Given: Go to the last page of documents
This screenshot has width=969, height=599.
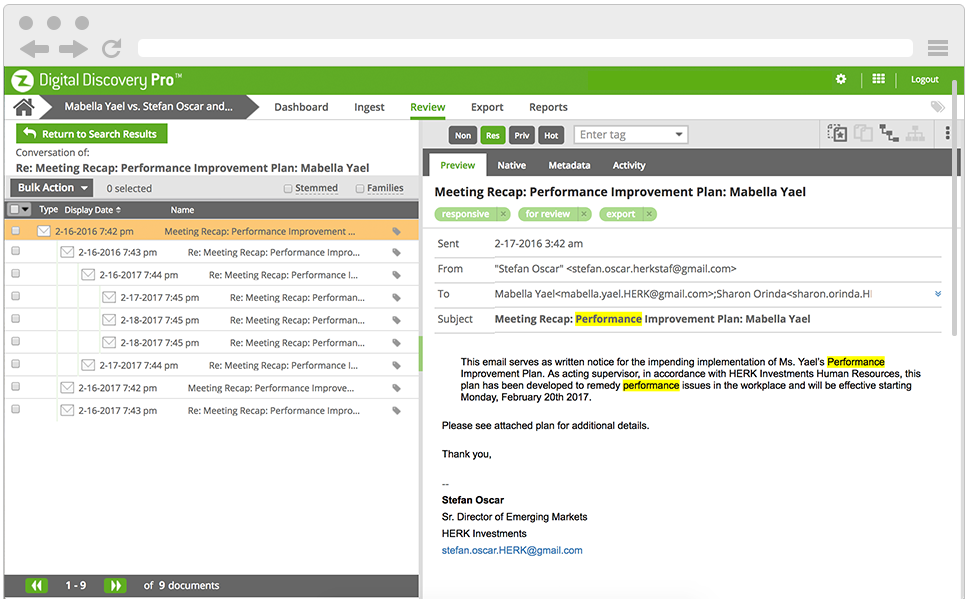Looking at the screenshot, I should coord(115,585).
